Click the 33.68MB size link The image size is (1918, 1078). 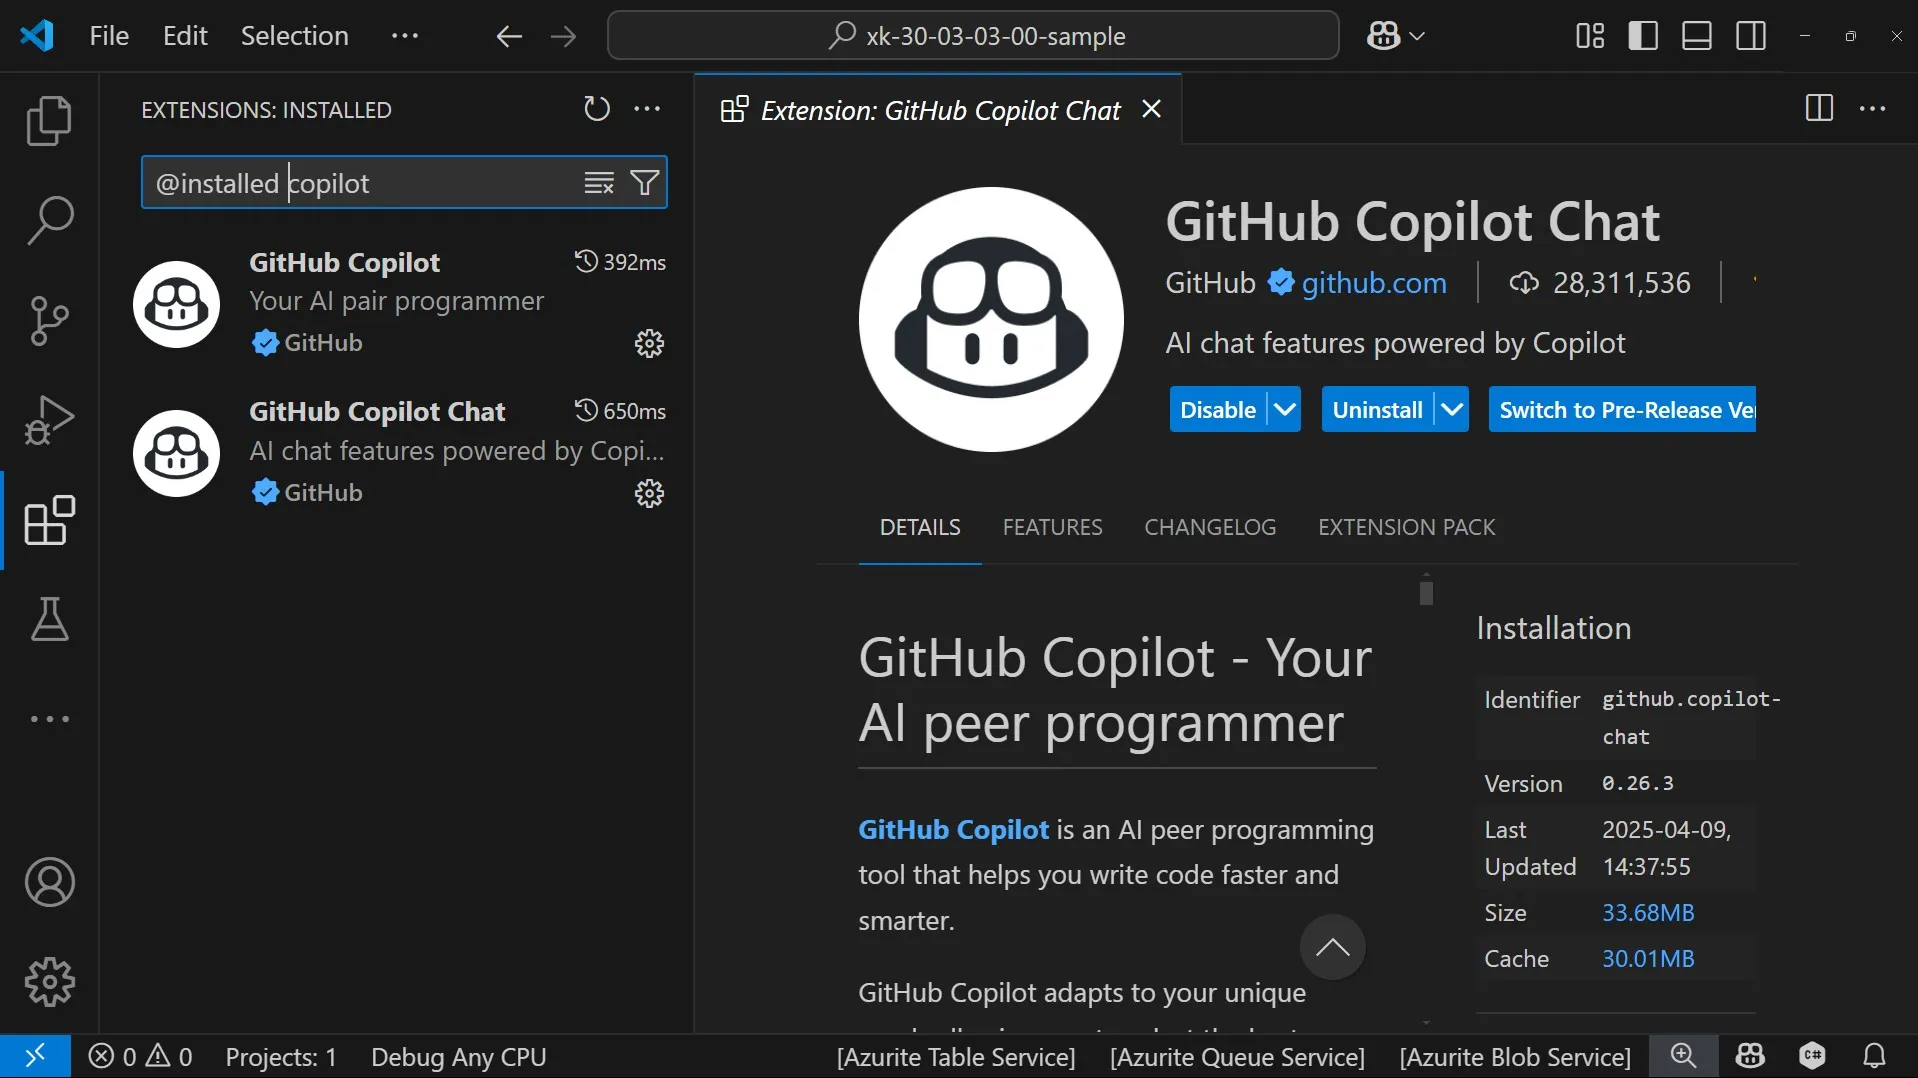1648,913
